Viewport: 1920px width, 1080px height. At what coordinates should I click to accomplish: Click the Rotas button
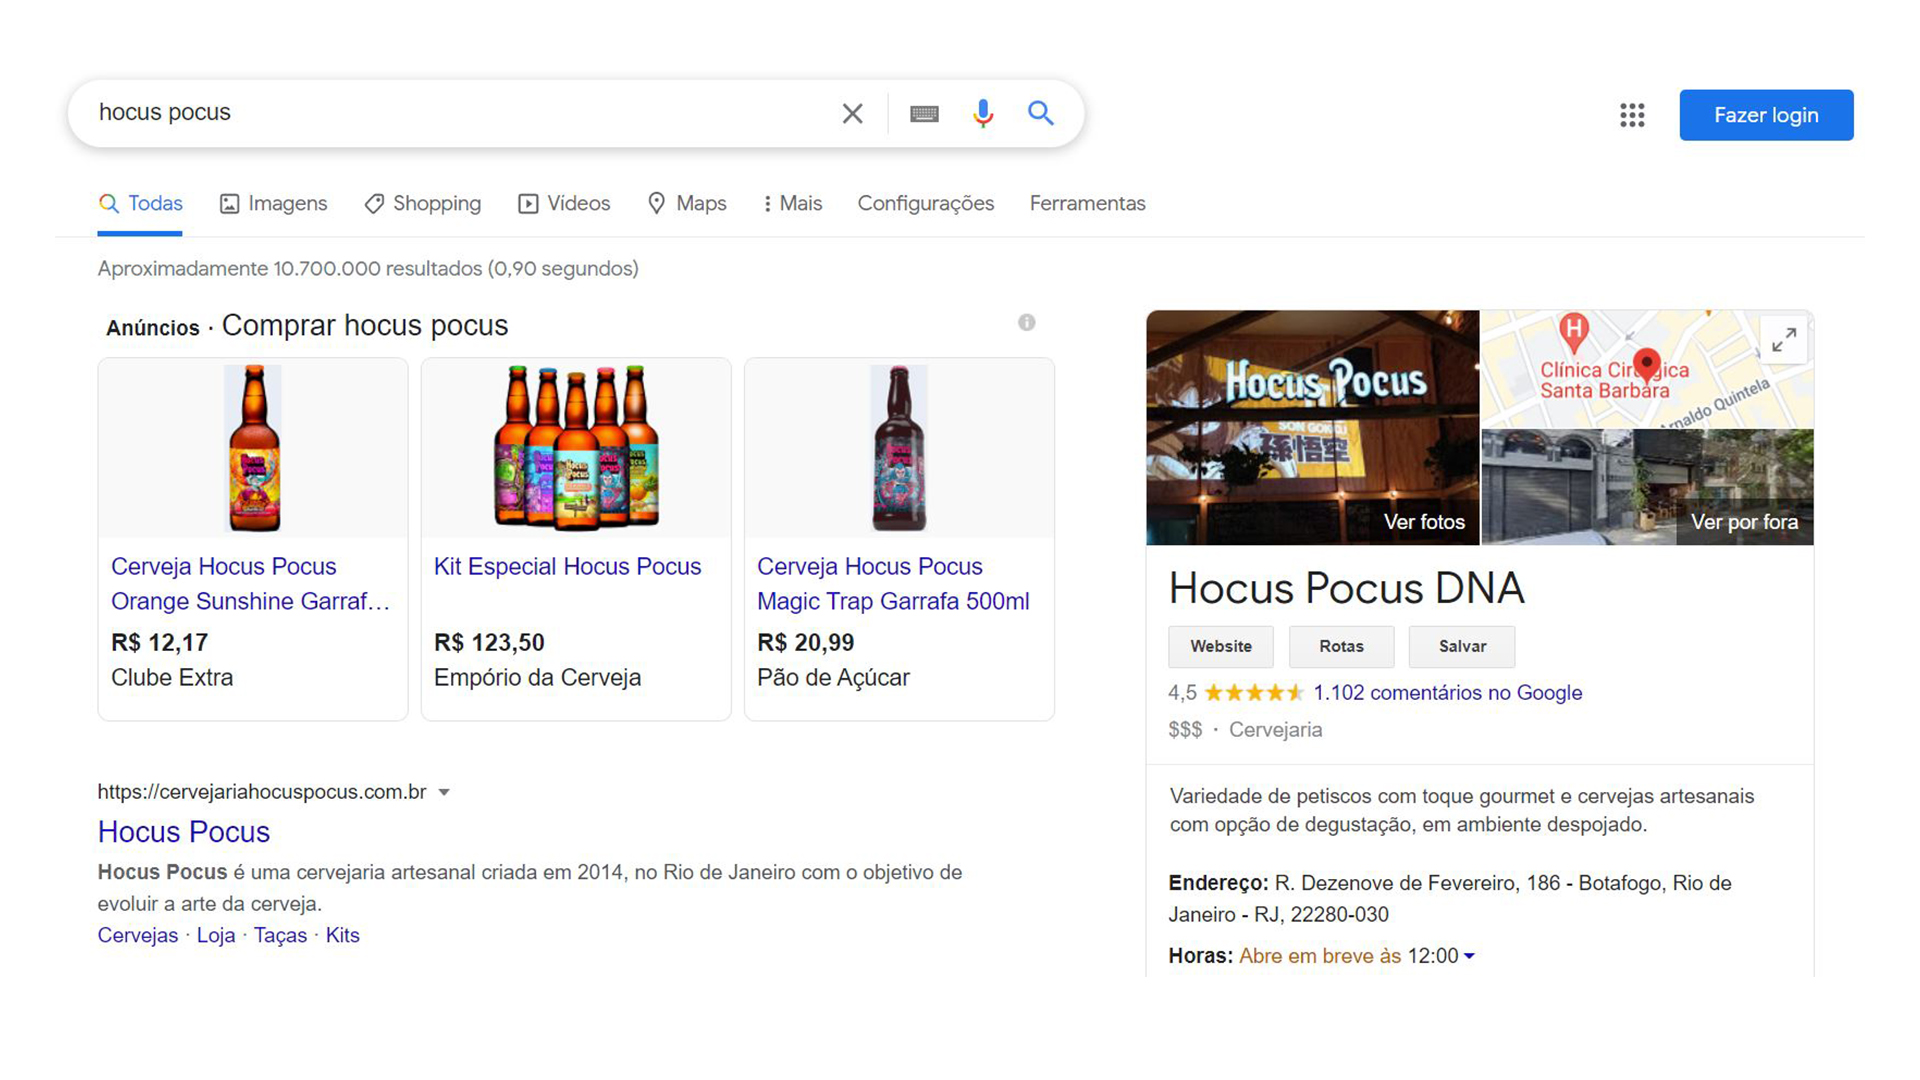pos(1341,647)
